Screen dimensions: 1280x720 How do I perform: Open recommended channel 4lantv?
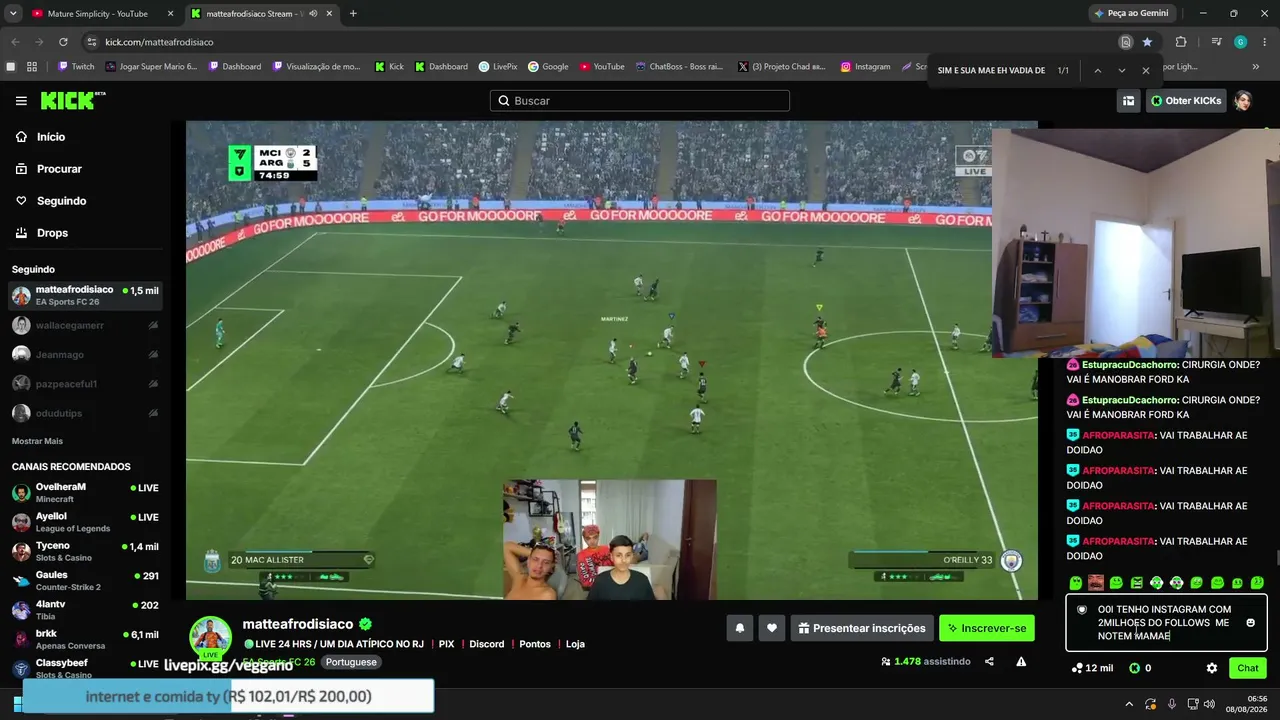click(85, 609)
